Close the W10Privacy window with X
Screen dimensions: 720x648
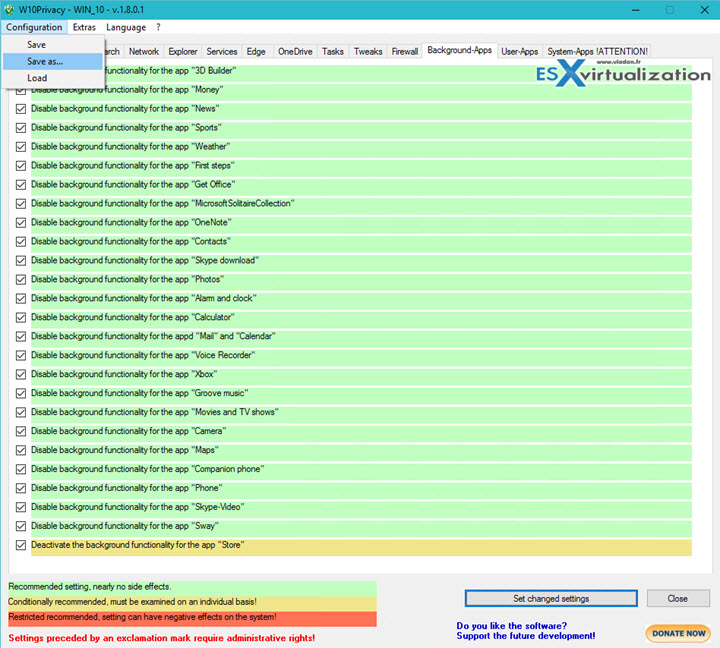click(x=704, y=10)
